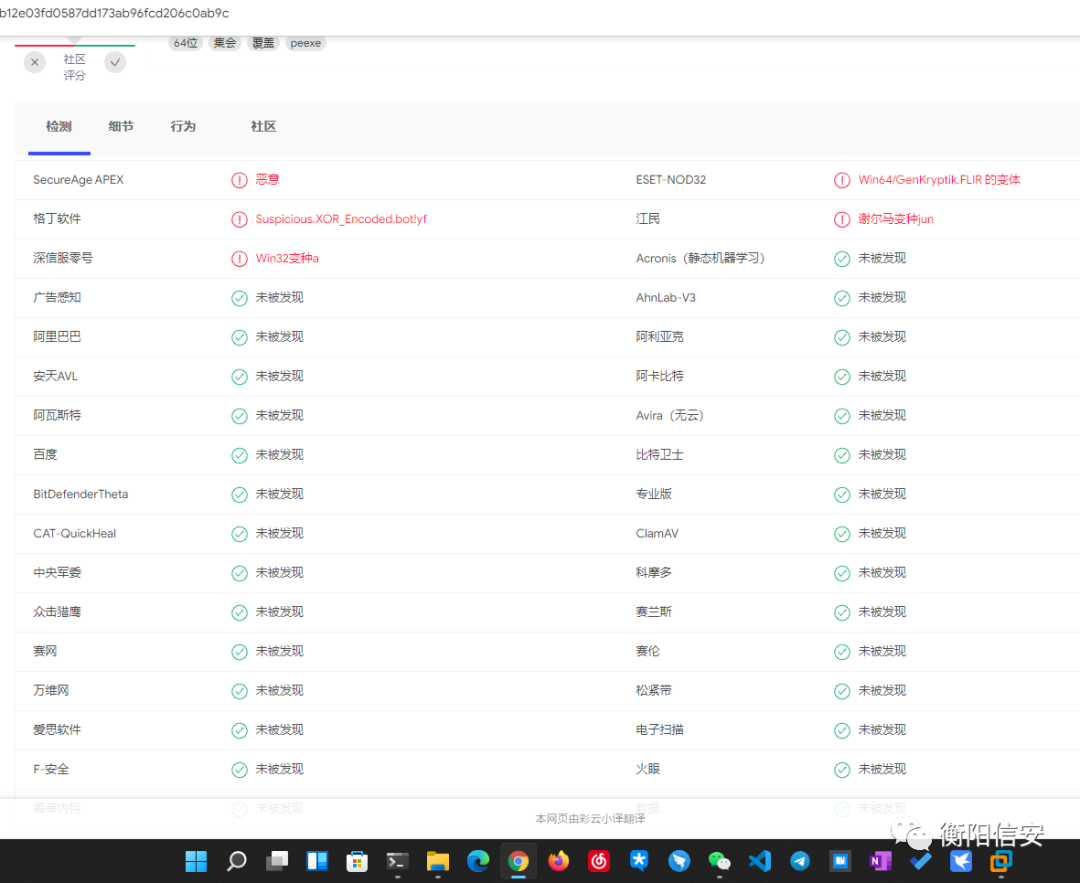
Task: Click the 彩云小译 translation notice at the bottom
Action: [x=590, y=818]
